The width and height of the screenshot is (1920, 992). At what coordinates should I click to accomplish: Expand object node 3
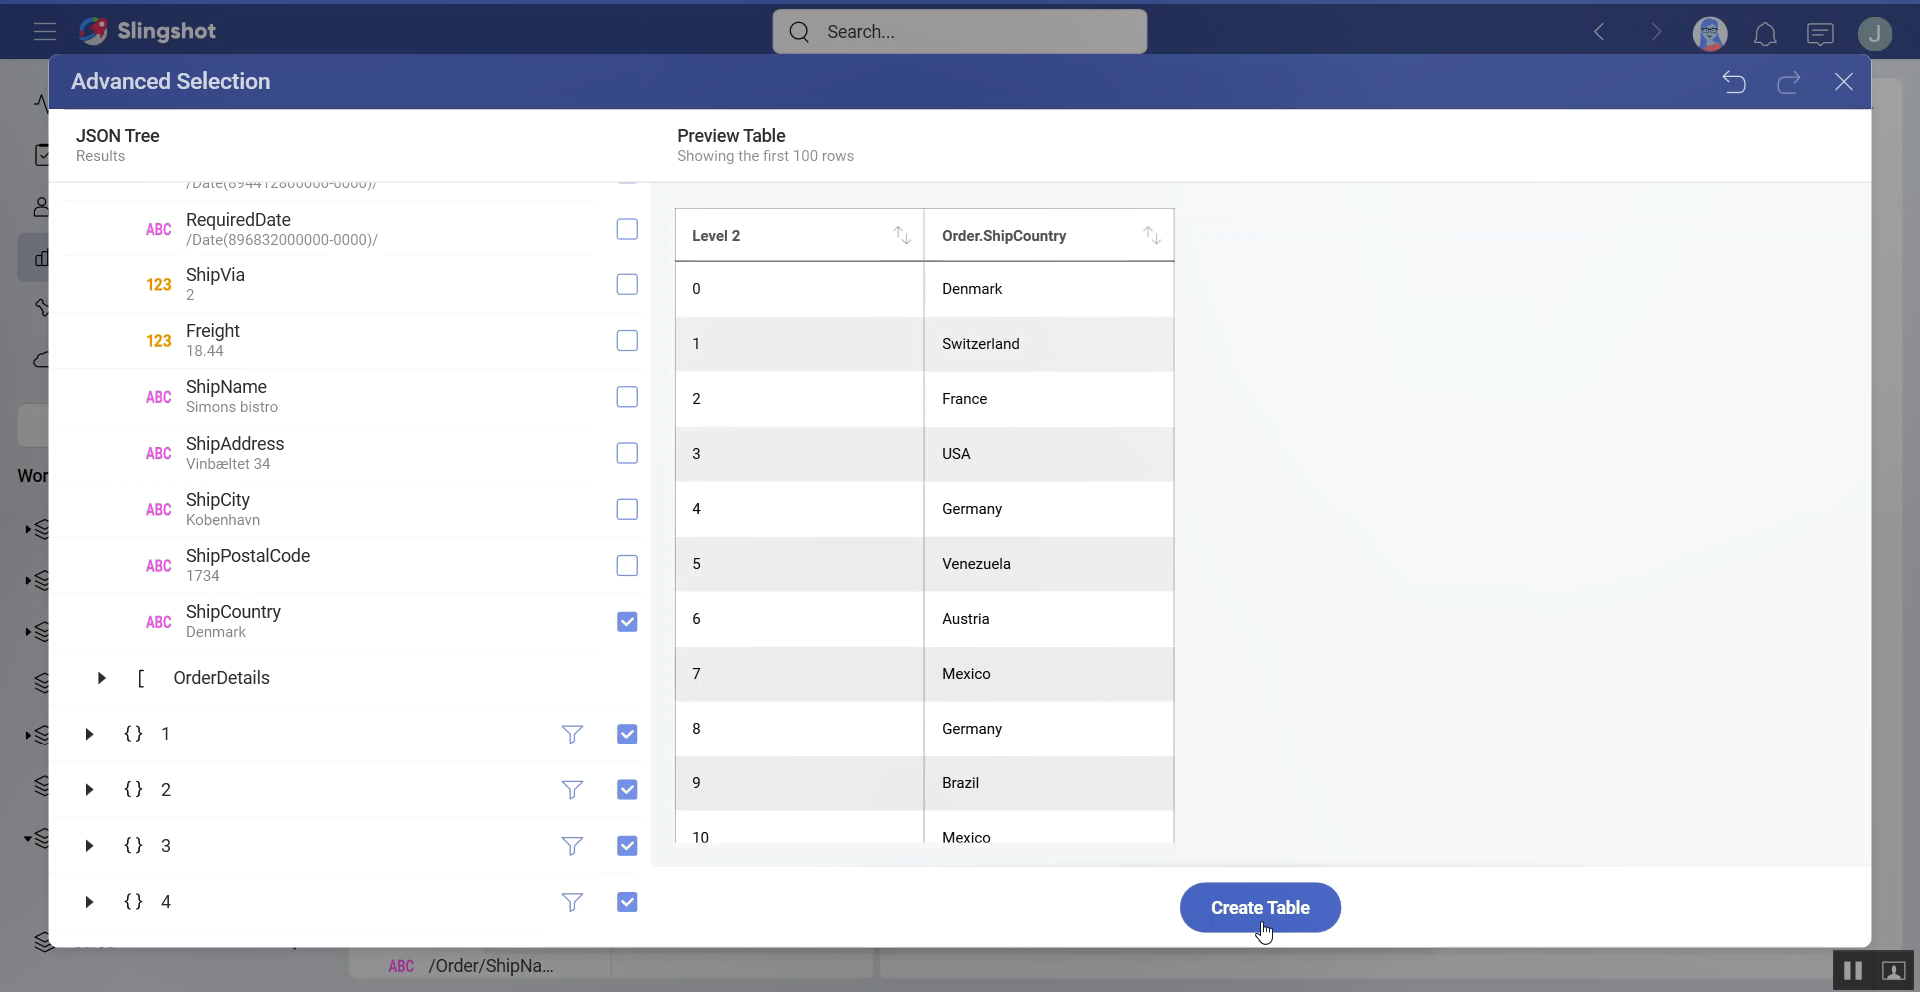coord(89,846)
